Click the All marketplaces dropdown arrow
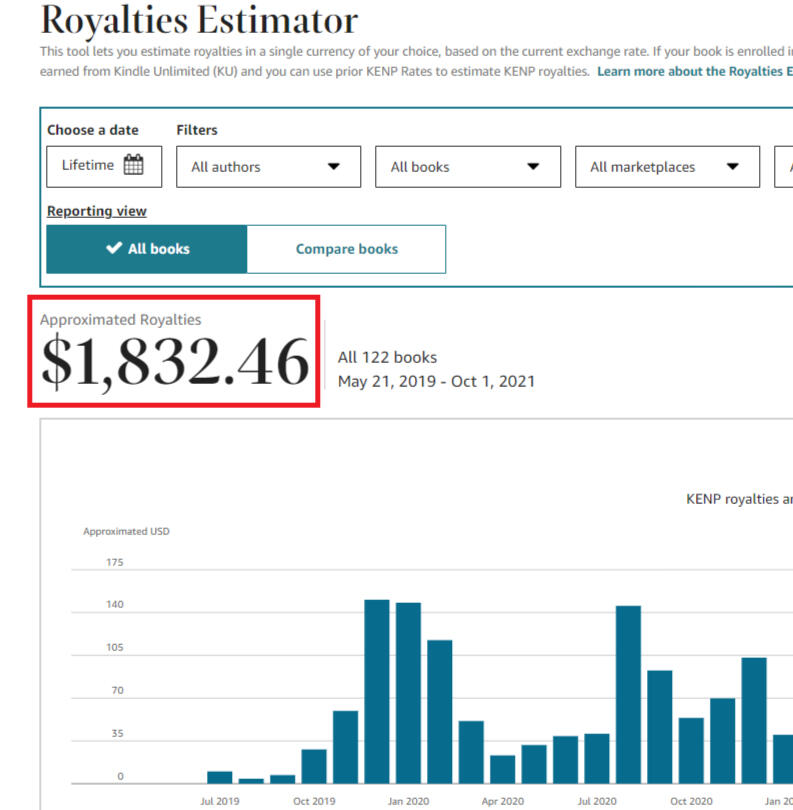Screen dimensions: 793x810 point(733,167)
